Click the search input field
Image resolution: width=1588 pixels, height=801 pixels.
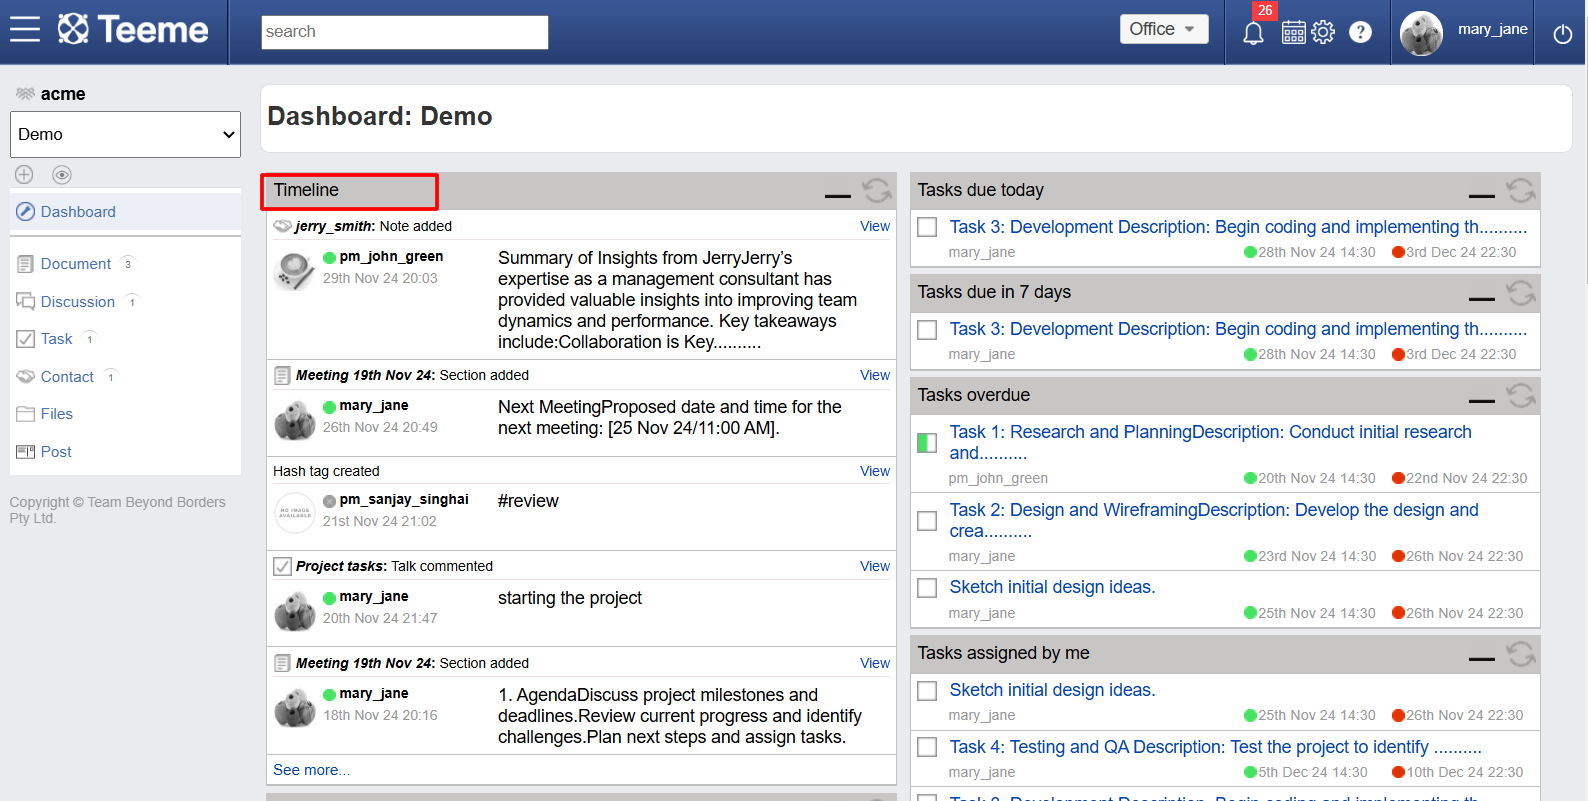405,32
